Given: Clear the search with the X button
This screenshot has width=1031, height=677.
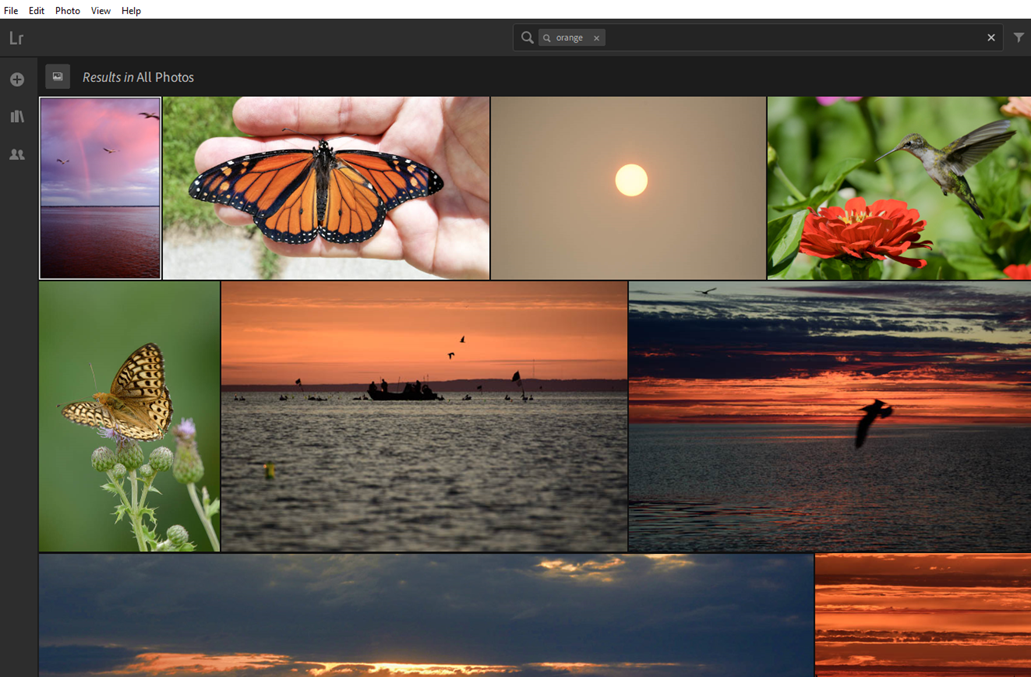Looking at the screenshot, I should [991, 37].
